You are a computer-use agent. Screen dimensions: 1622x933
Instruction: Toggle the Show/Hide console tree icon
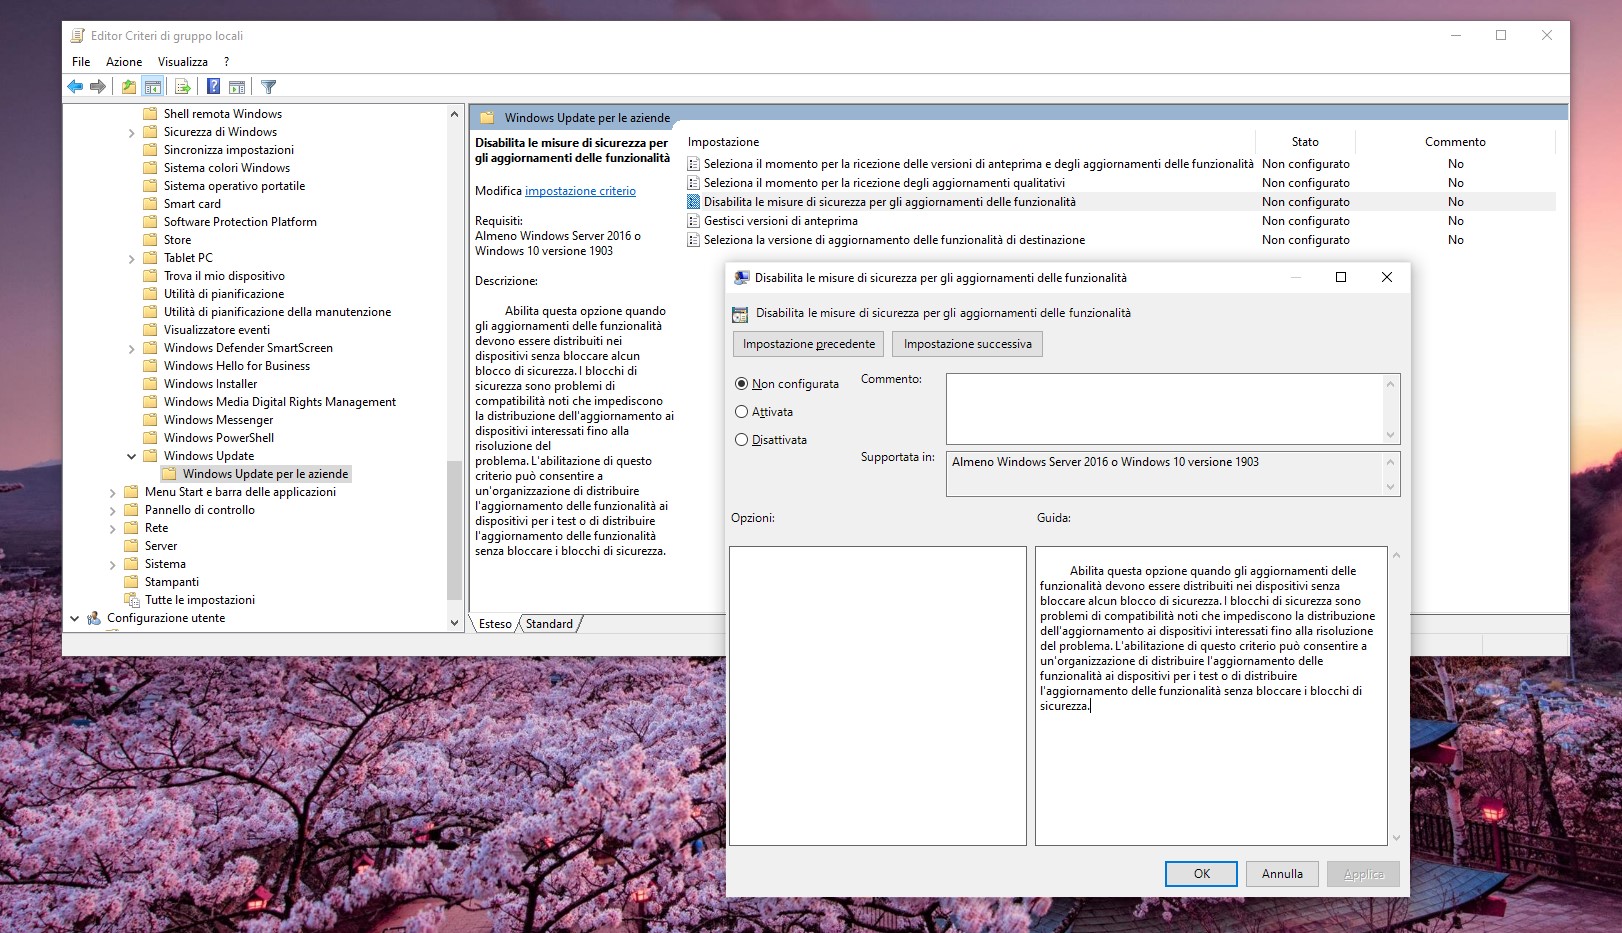coord(152,87)
